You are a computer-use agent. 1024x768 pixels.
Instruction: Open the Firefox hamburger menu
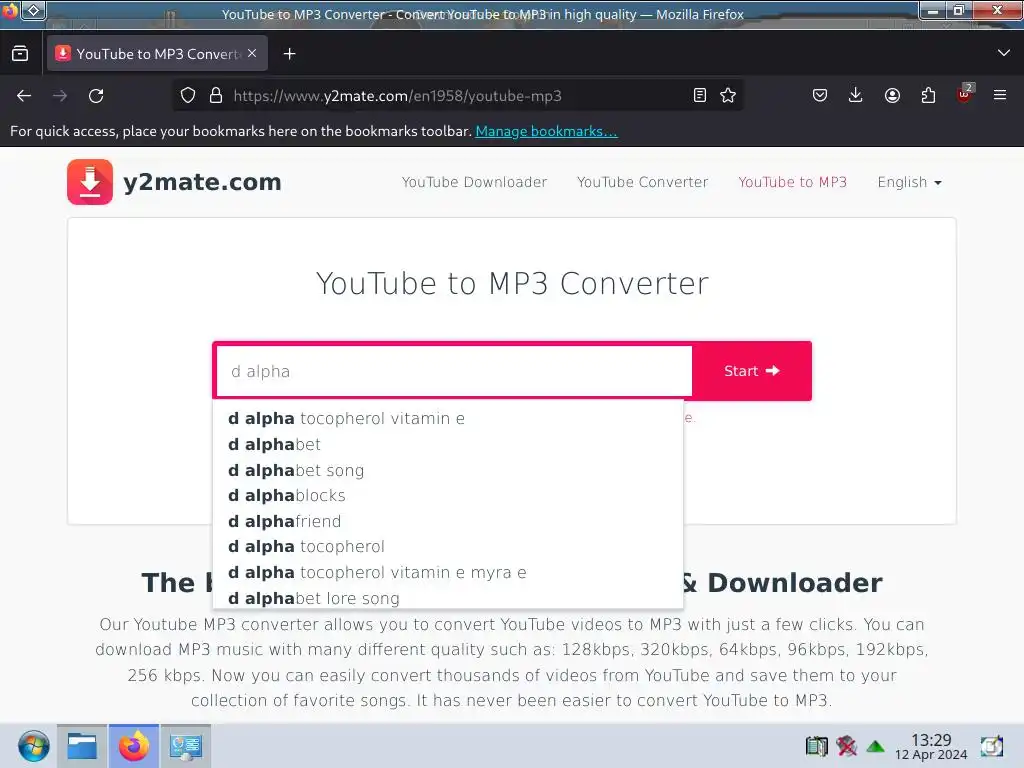tap(1000, 95)
